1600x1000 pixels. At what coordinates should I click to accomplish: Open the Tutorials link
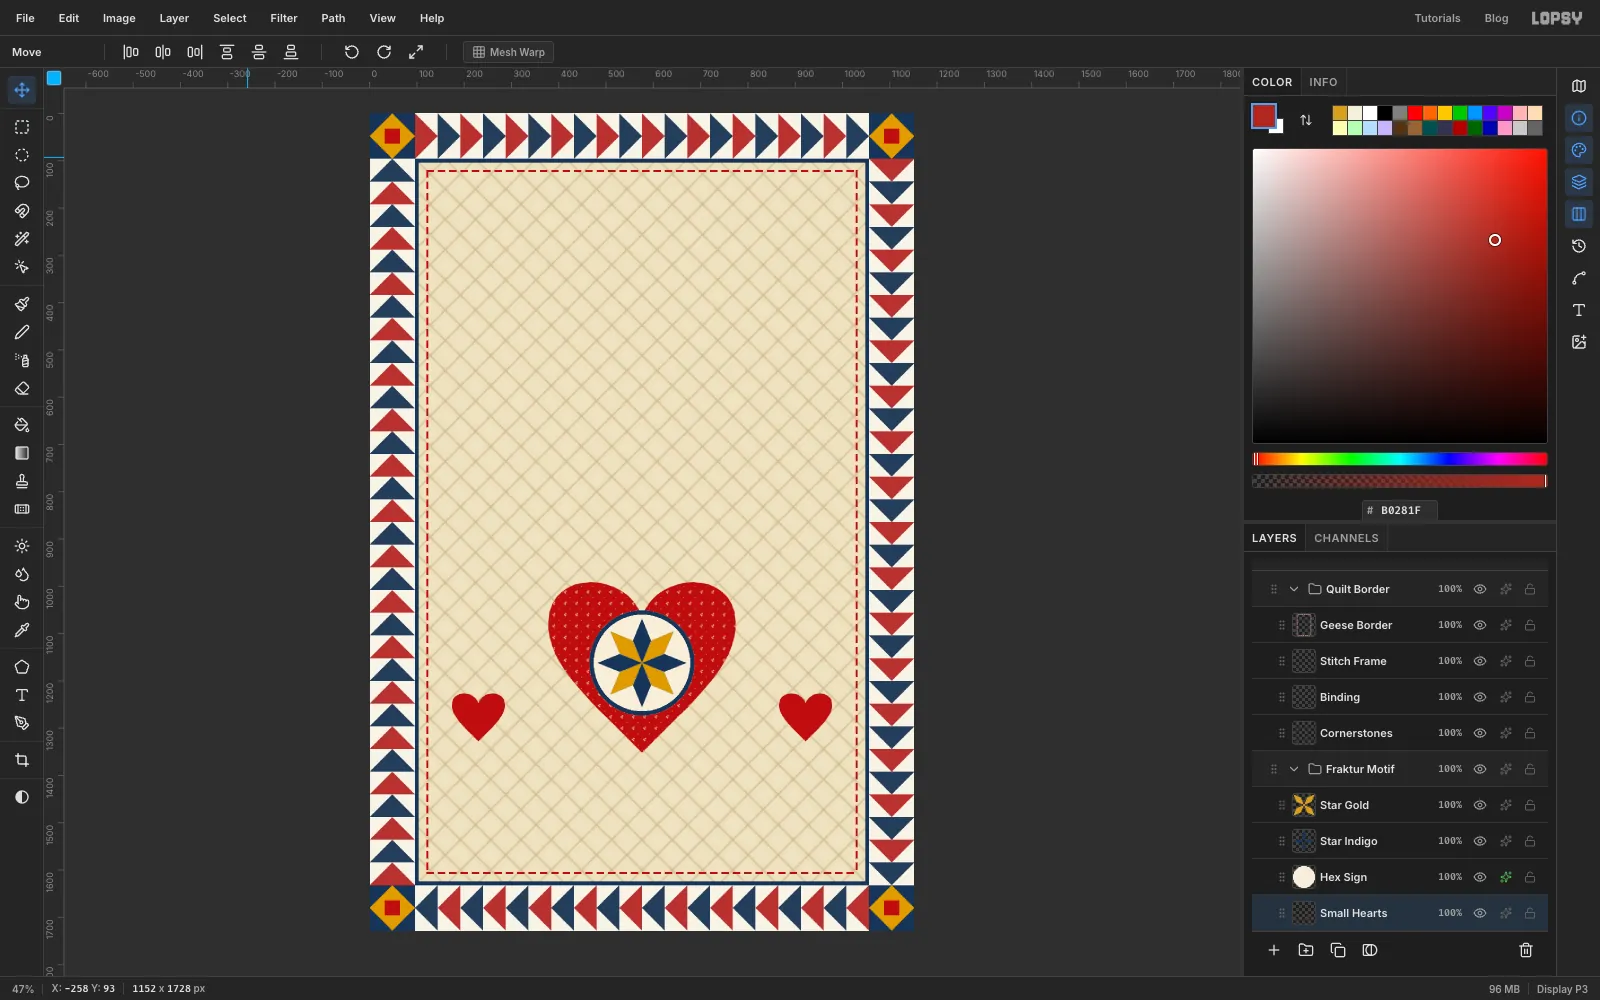(1437, 18)
